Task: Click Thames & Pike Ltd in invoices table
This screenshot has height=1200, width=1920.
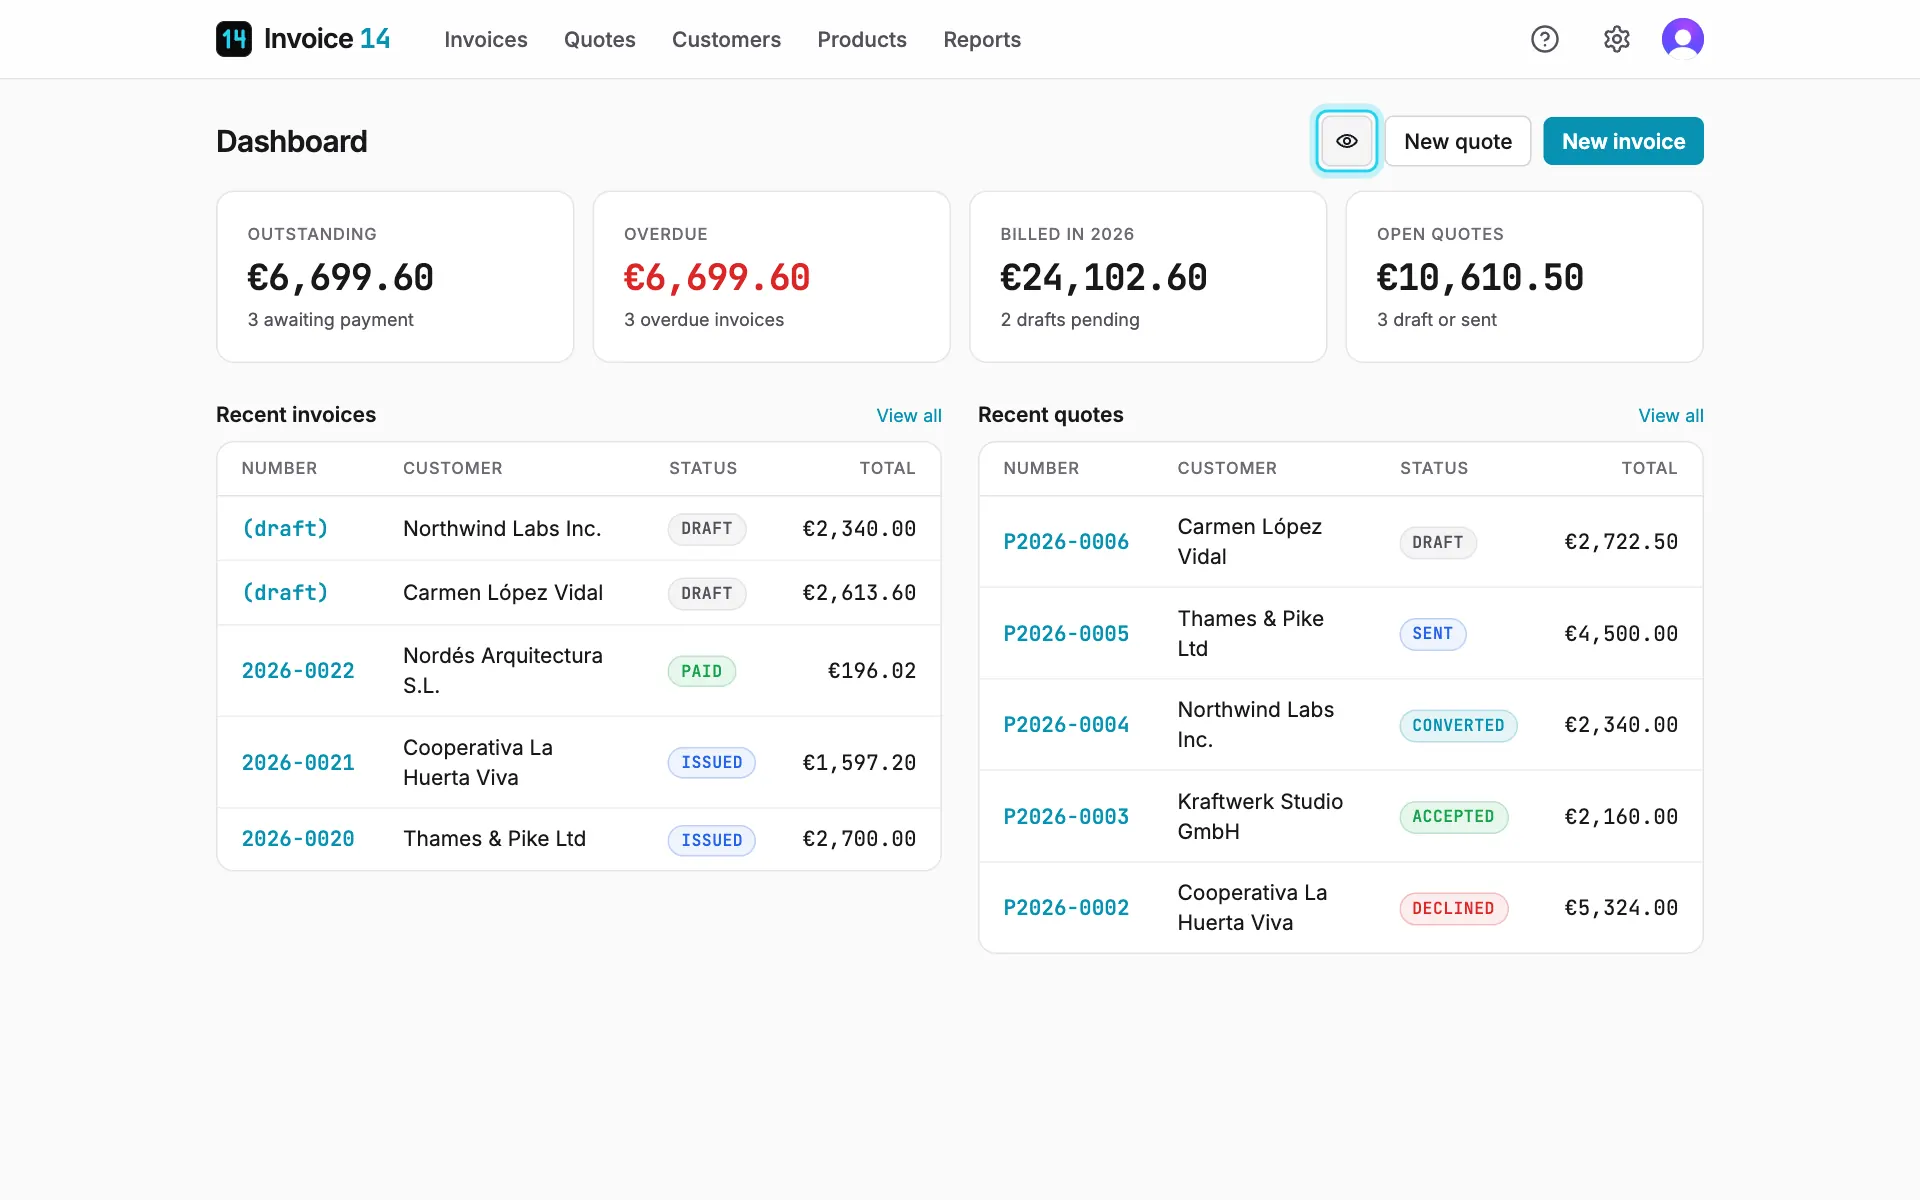Action: pyautogui.click(x=494, y=838)
